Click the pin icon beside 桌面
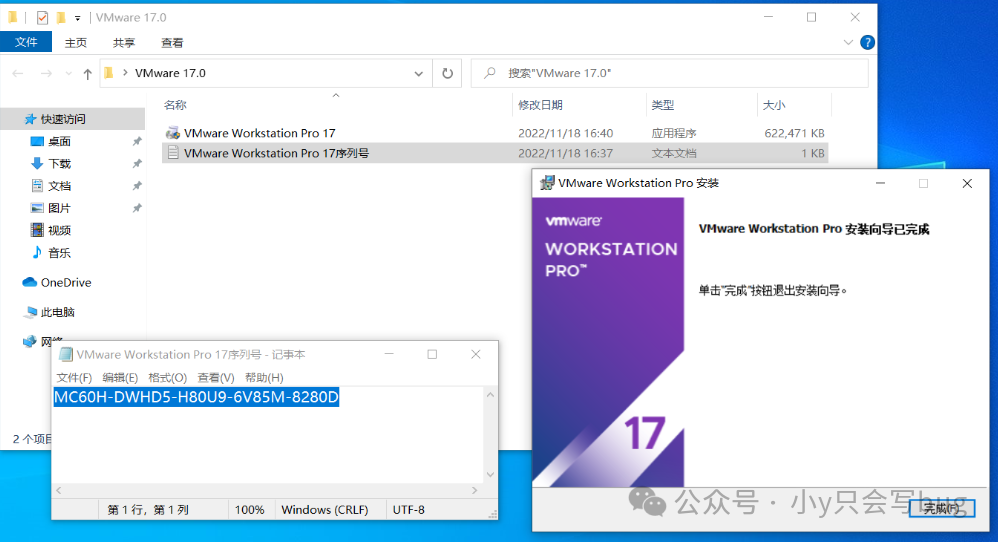This screenshot has width=998, height=542. click(x=137, y=141)
